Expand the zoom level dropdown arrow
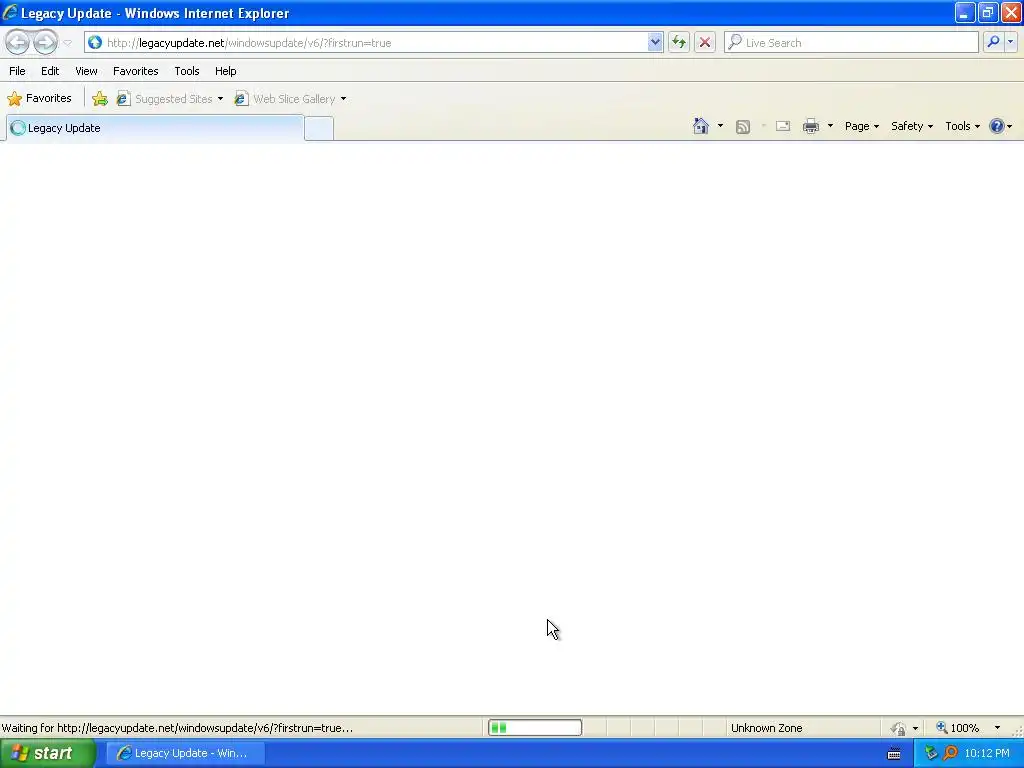Image resolution: width=1024 pixels, height=768 pixels. [x=997, y=728]
